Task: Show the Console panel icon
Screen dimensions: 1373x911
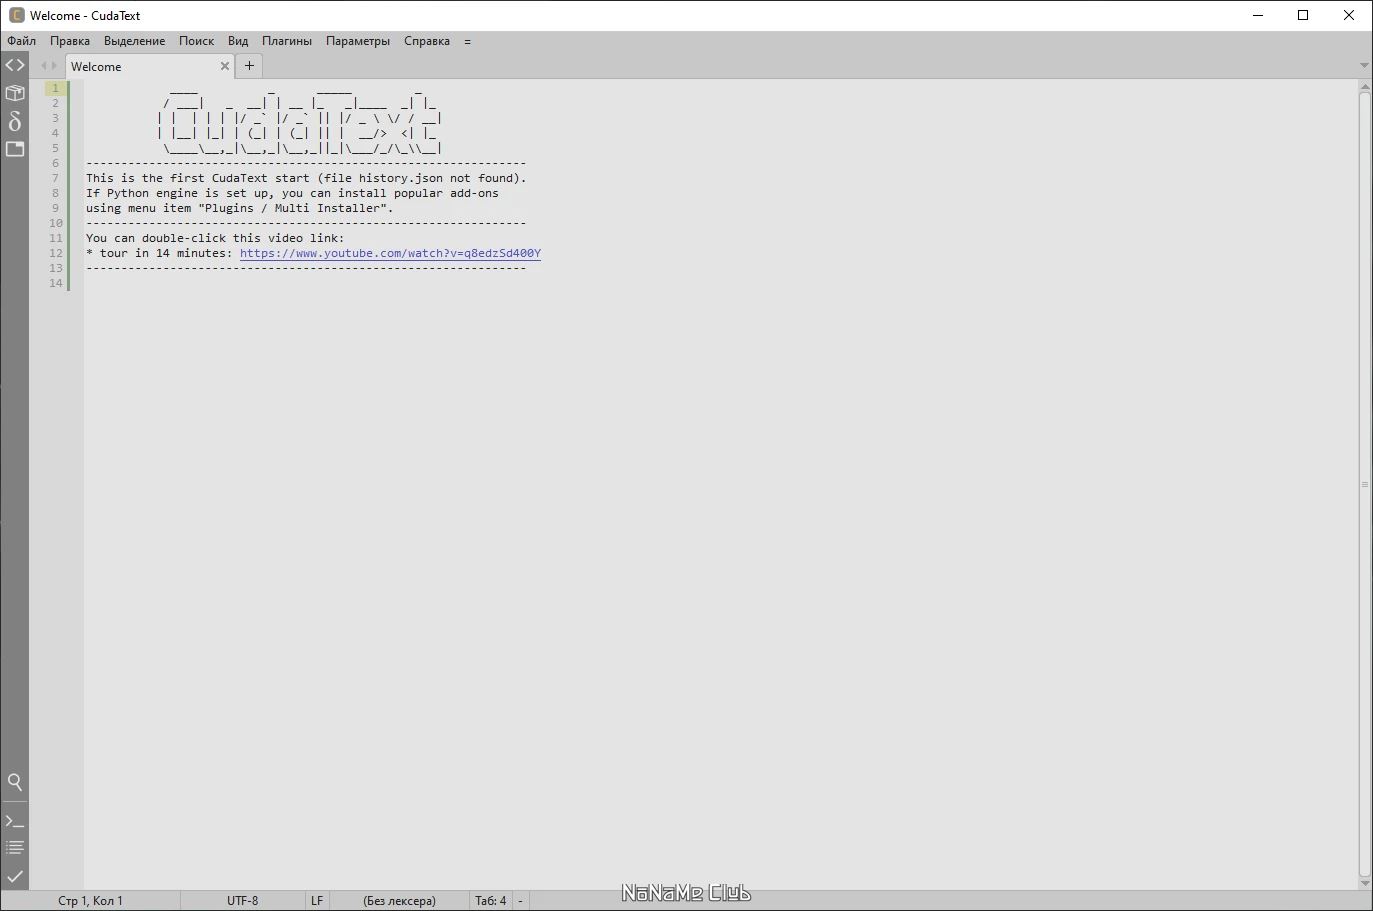Action: click(x=15, y=821)
